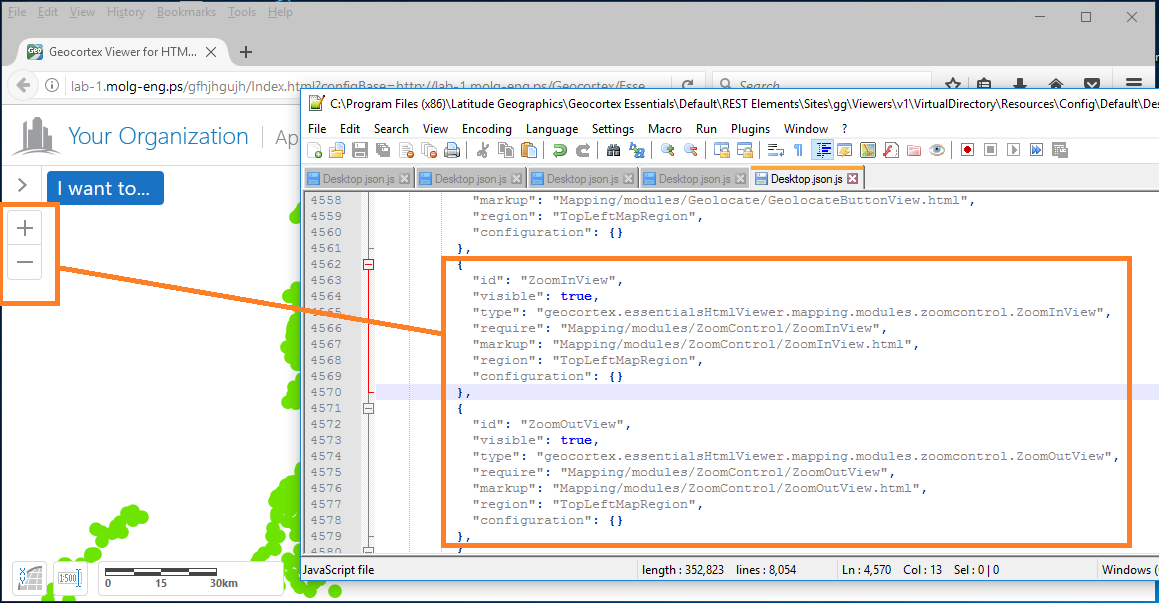Open the Notepad++ Window menu
This screenshot has height=603, width=1159.
click(806, 129)
